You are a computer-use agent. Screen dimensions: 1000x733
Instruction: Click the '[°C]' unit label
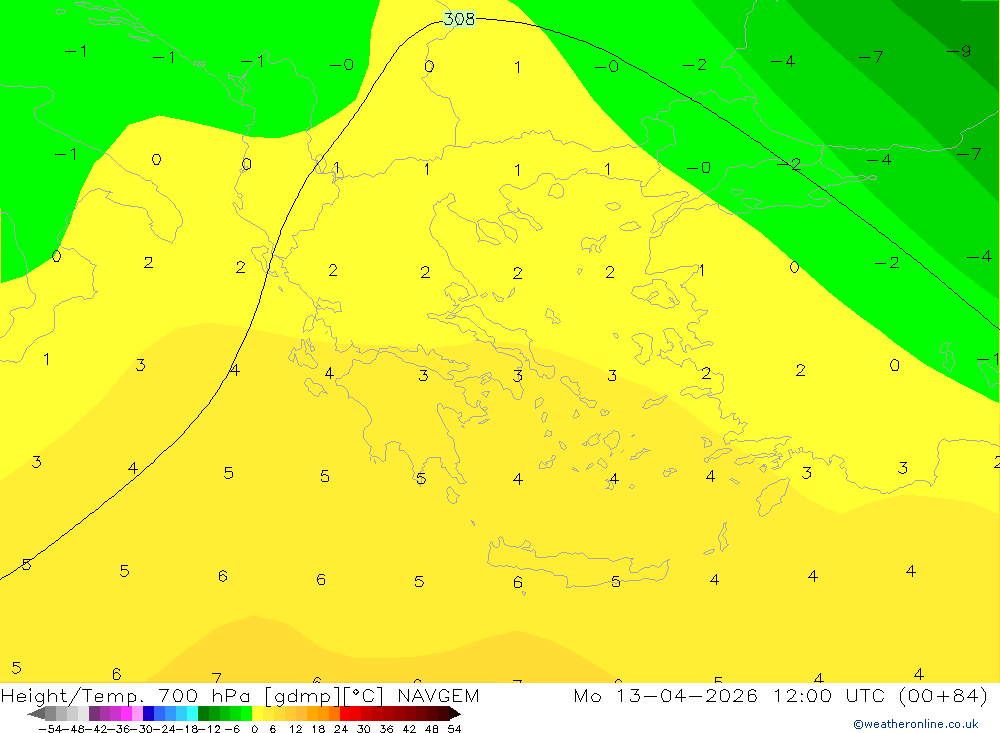pyautogui.click(x=364, y=696)
